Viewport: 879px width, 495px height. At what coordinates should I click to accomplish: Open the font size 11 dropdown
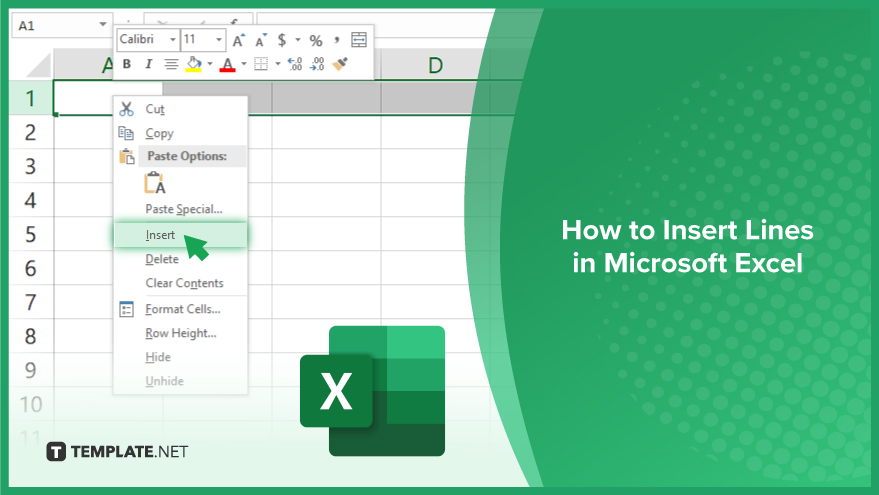pos(219,40)
